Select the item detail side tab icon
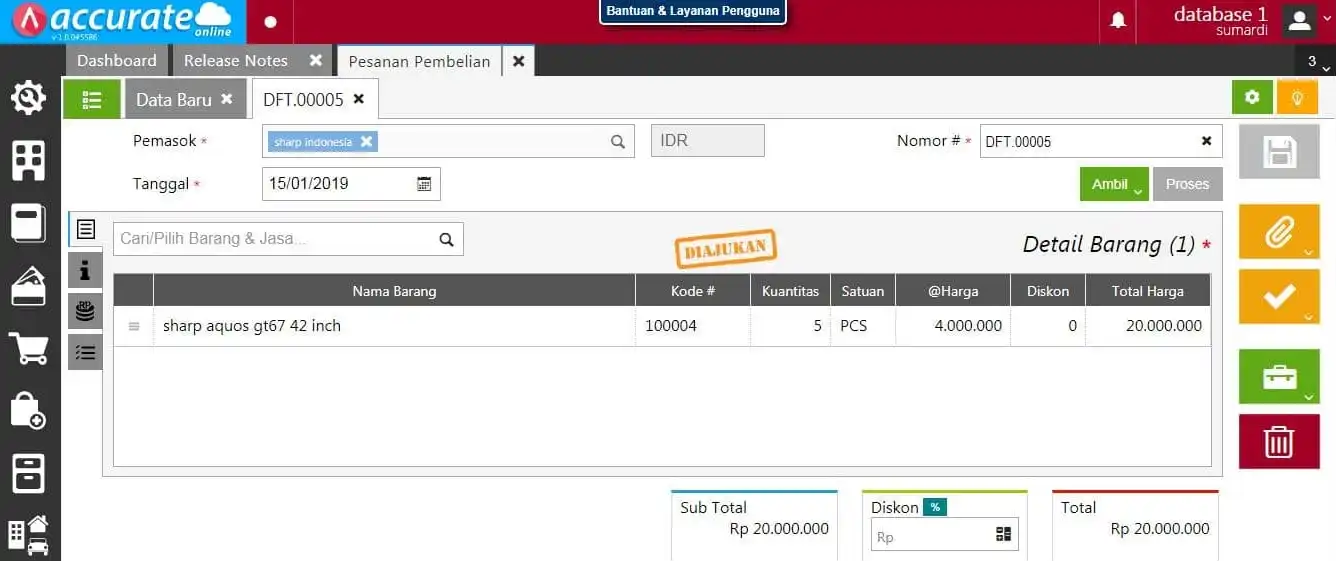Screen dimensions: 1336x561 click(86, 229)
